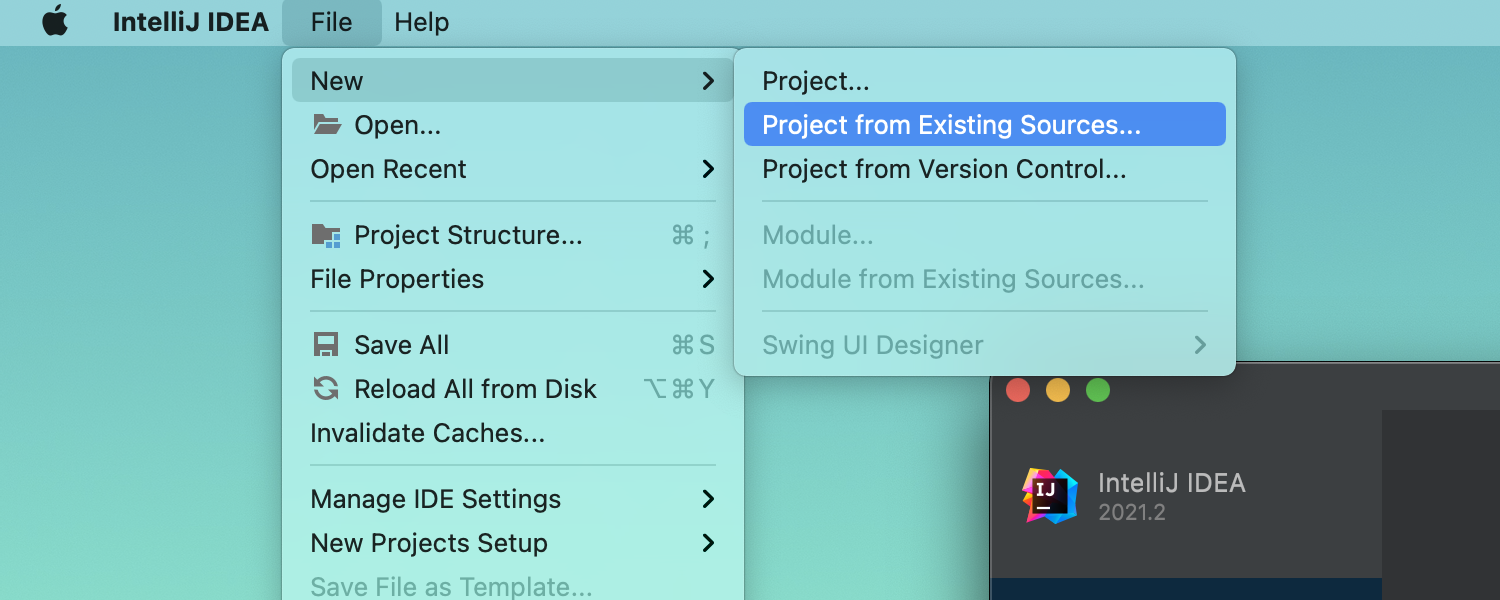
Task: Click the Project Structure icon
Action: click(x=326, y=235)
